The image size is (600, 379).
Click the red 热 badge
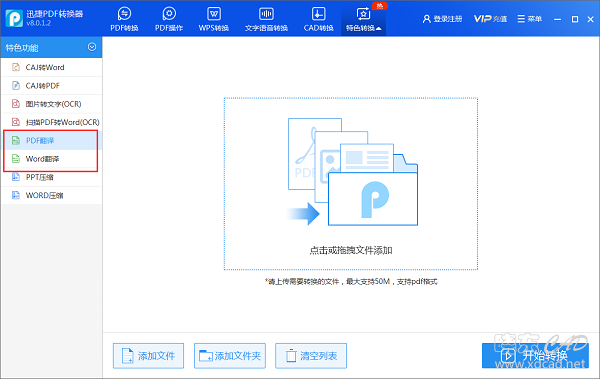380,6
